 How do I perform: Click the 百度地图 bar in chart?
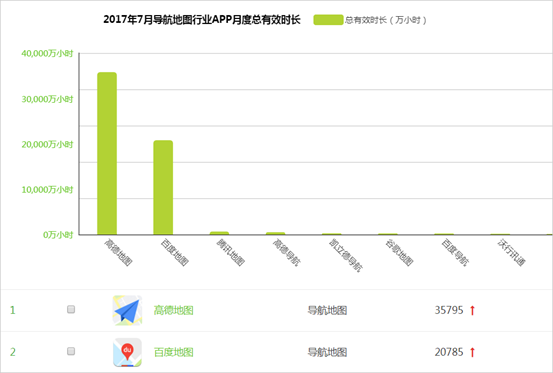point(163,187)
